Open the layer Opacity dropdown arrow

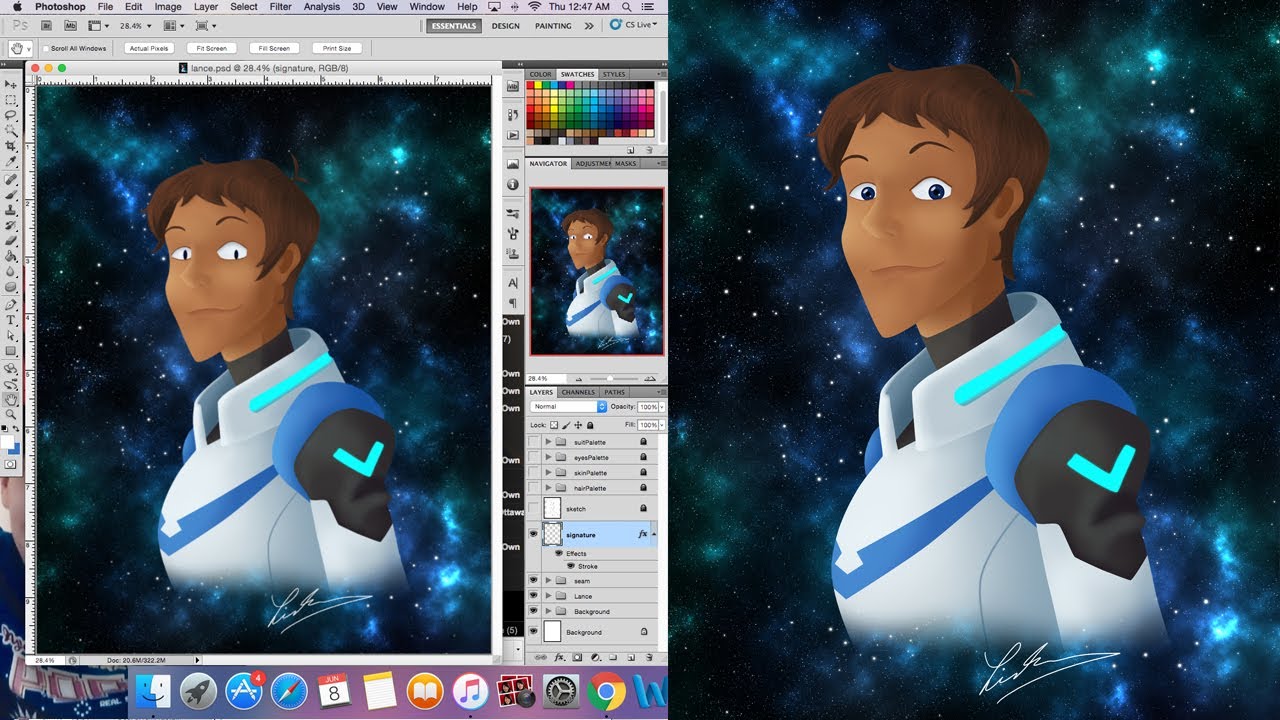click(661, 407)
